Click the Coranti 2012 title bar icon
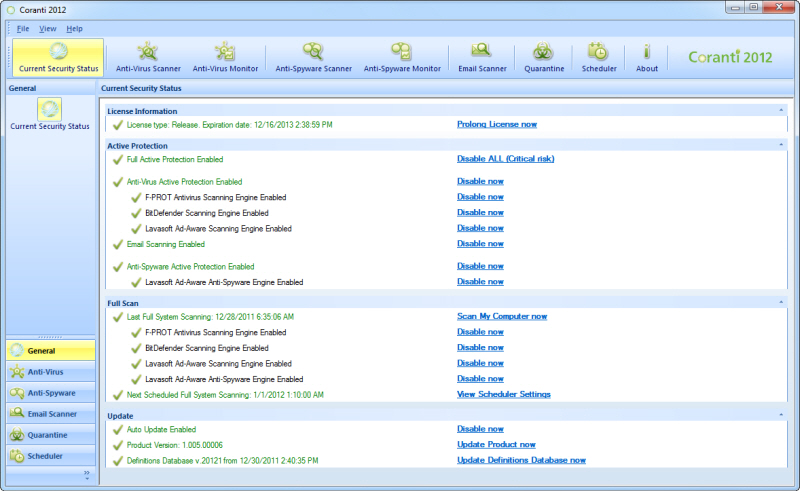Image resolution: width=800 pixels, height=491 pixels. point(11,10)
